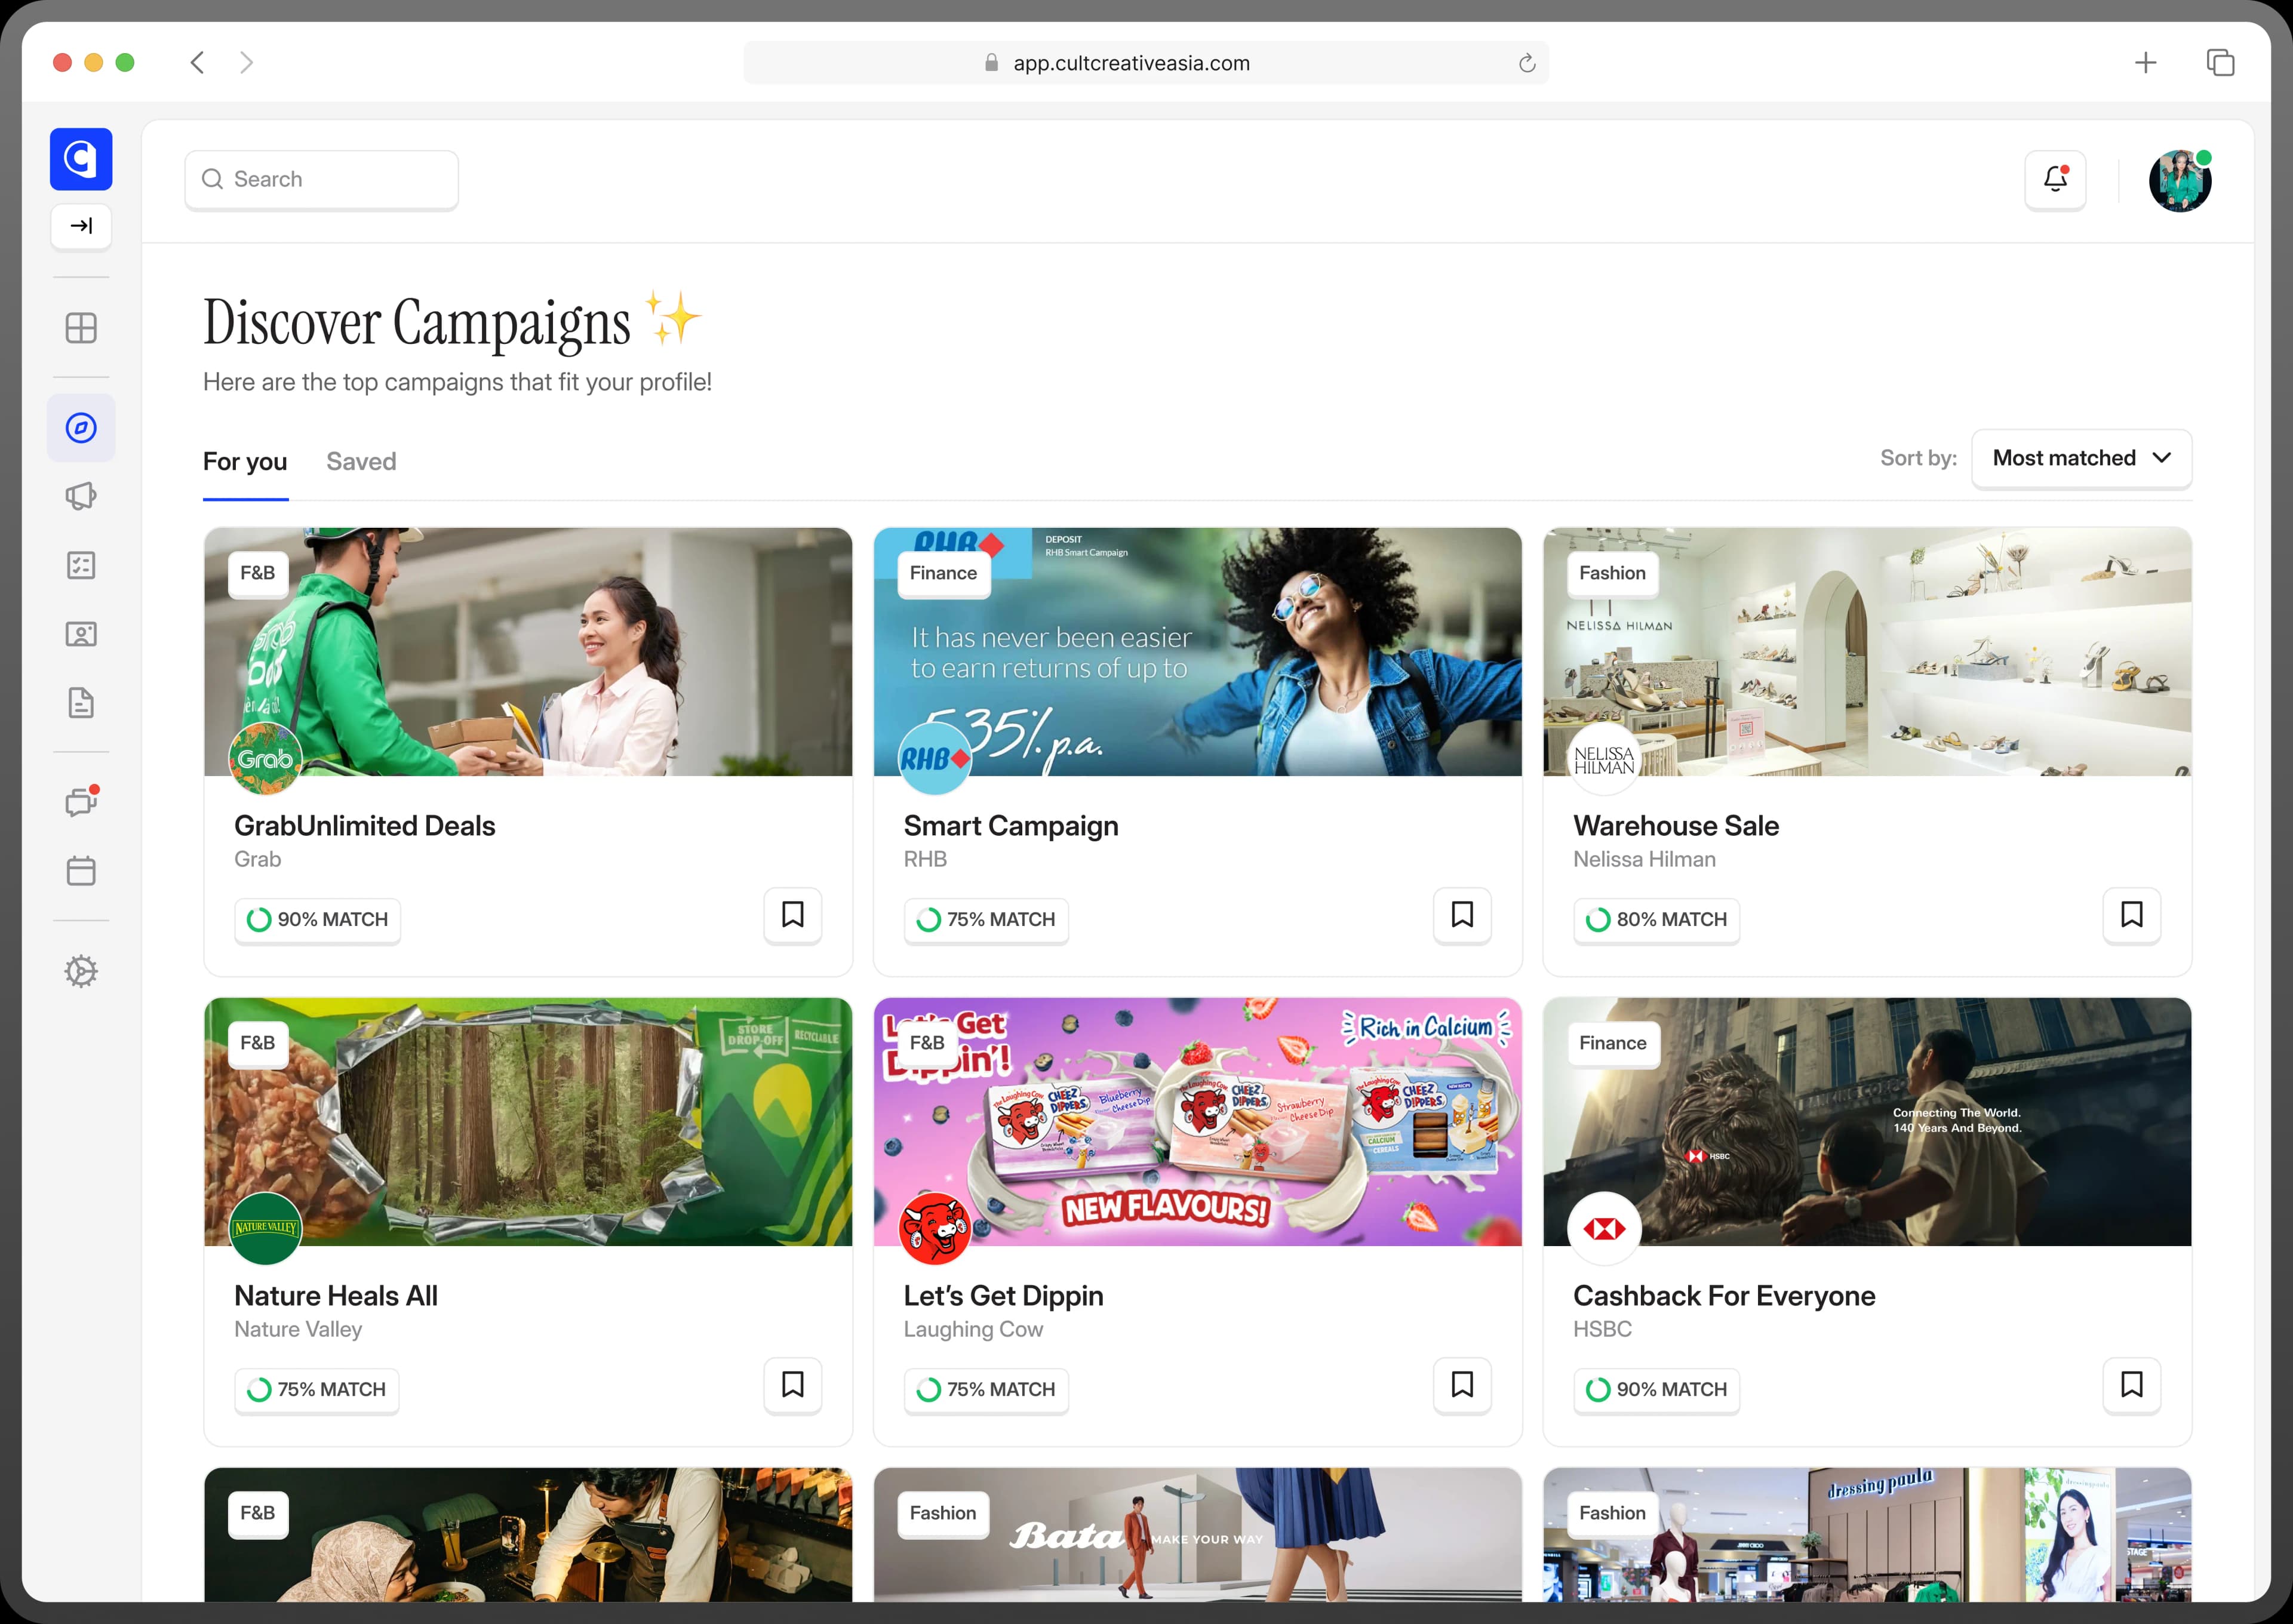Open the user profile avatar menu
Image resolution: width=2293 pixels, height=1624 pixels.
point(2180,181)
